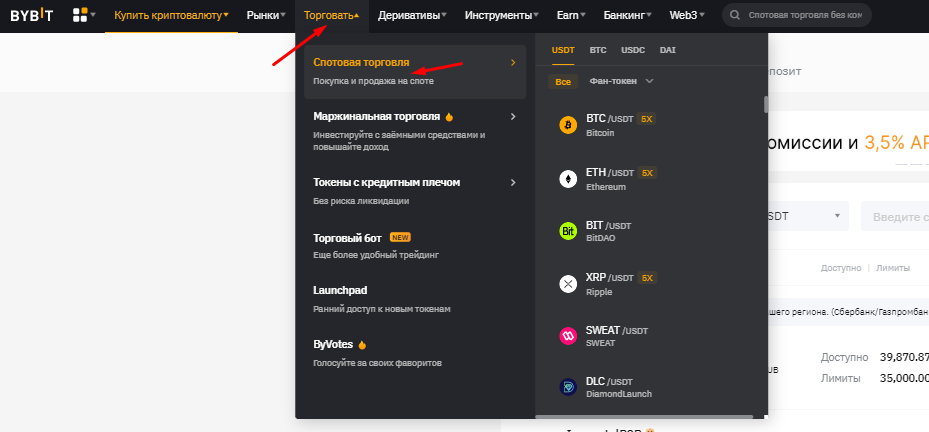The height and width of the screenshot is (432, 929).
Task: Select the Все filter chip
Action: pos(563,82)
